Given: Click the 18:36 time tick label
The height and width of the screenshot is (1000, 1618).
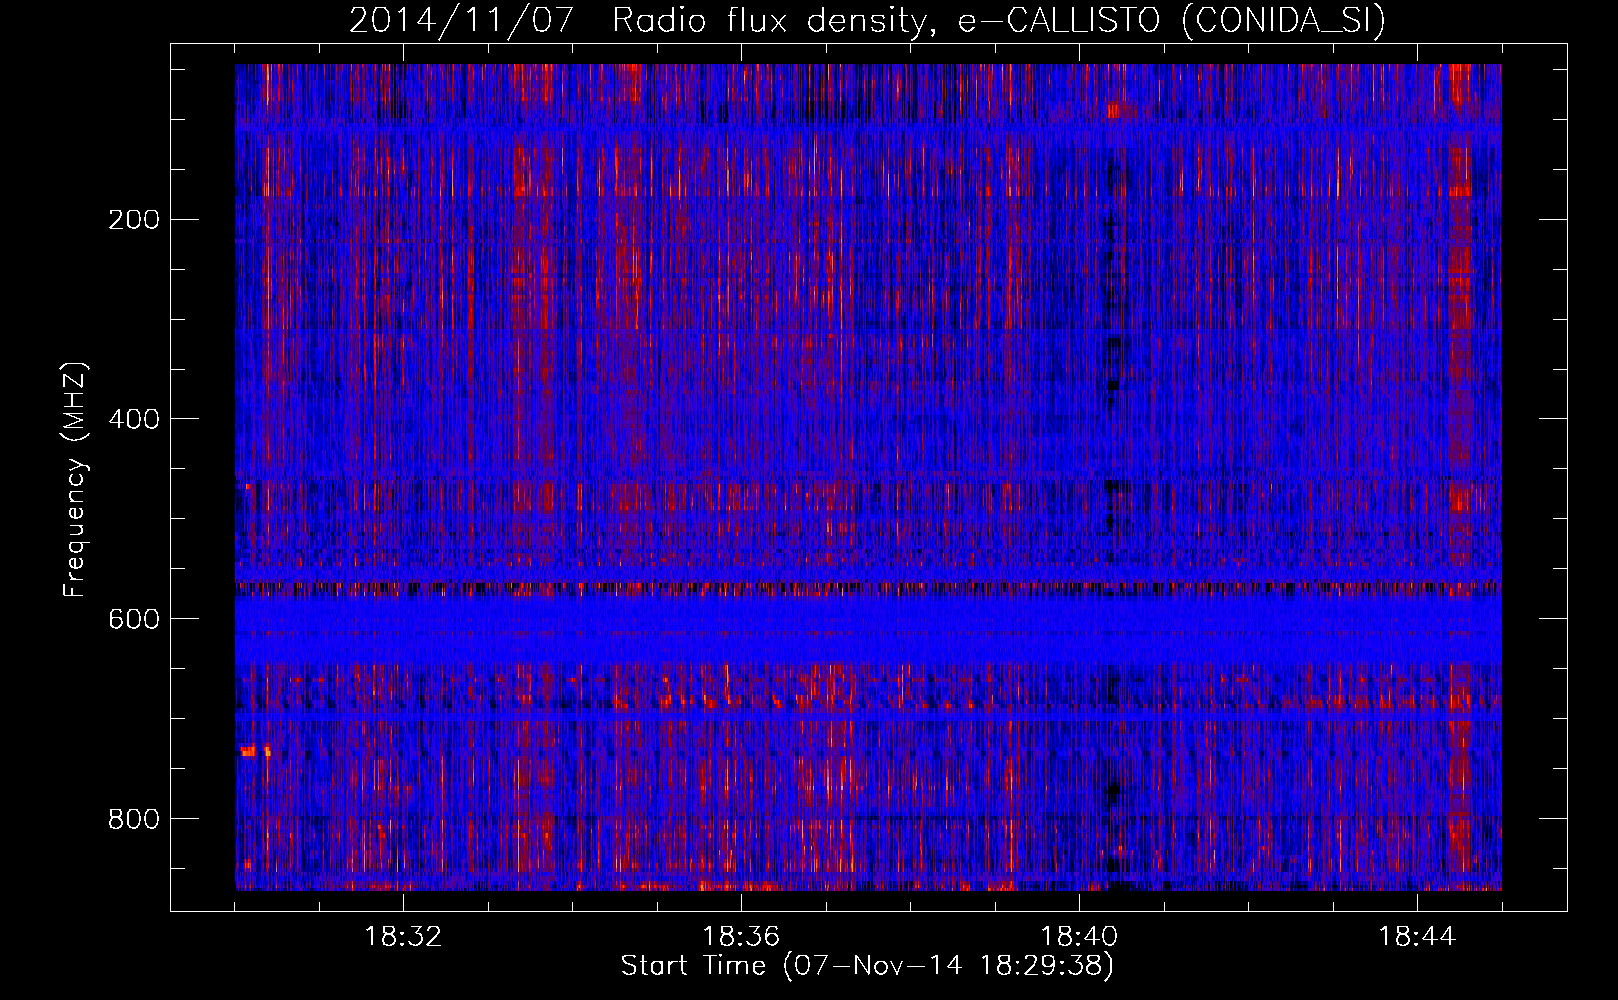Looking at the screenshot, I should (x=741, y=937).
